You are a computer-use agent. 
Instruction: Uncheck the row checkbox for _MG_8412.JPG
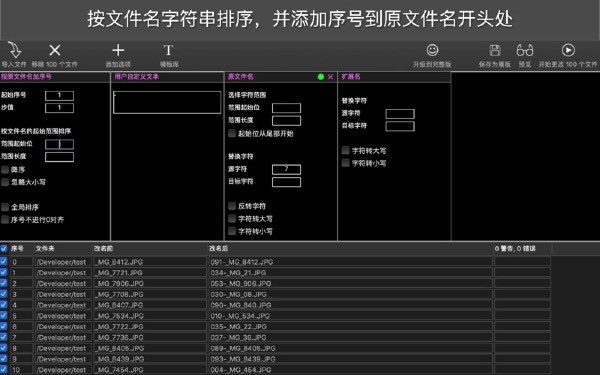tap(4, 262)
